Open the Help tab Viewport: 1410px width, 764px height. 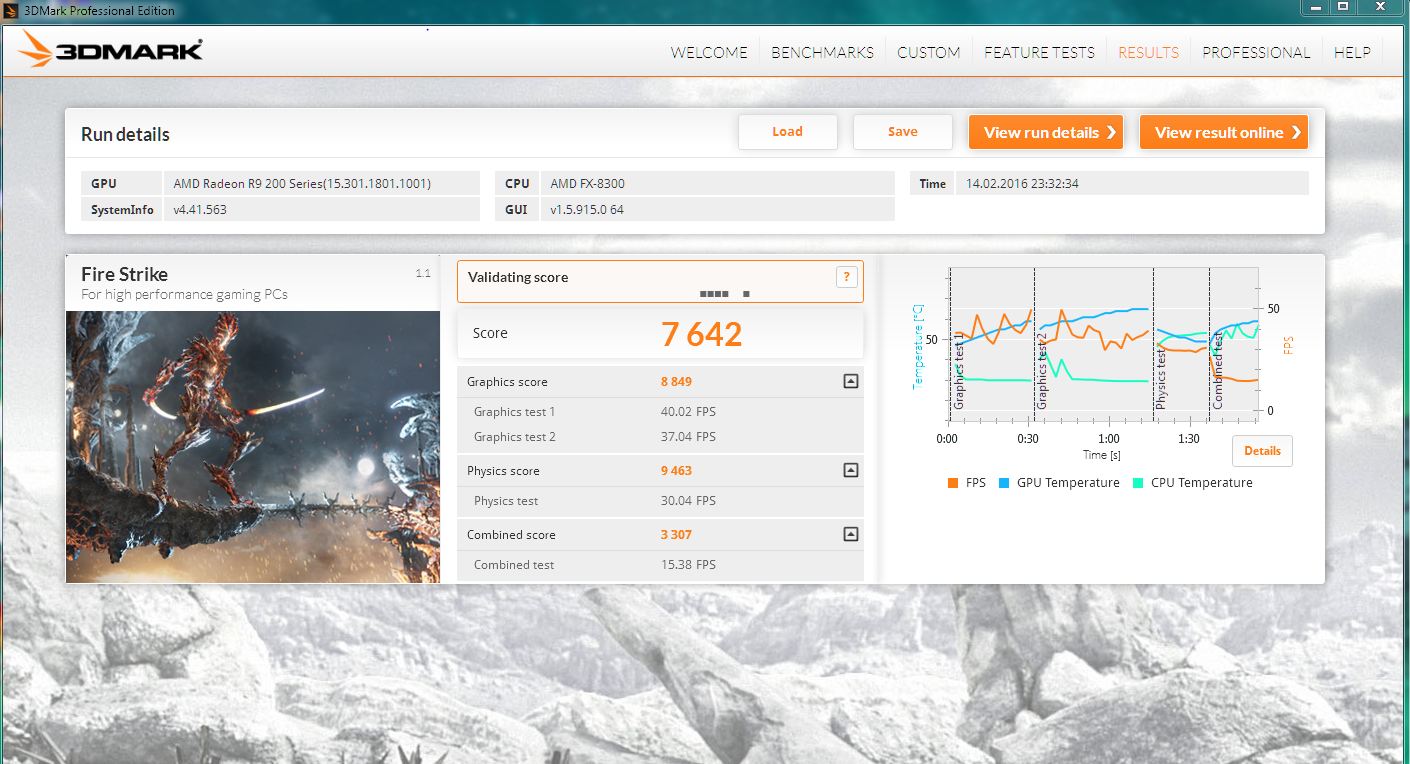point(1352,52)
